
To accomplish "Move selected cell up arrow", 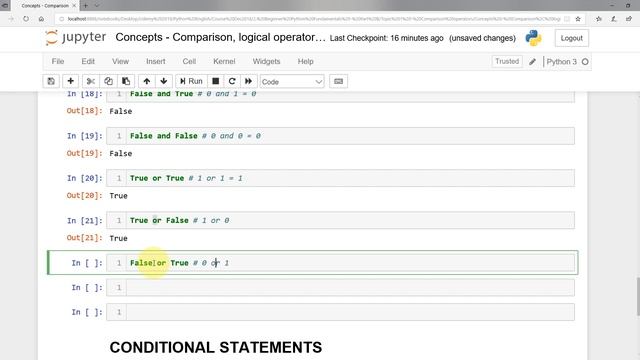I will click(x=147, y=81).
